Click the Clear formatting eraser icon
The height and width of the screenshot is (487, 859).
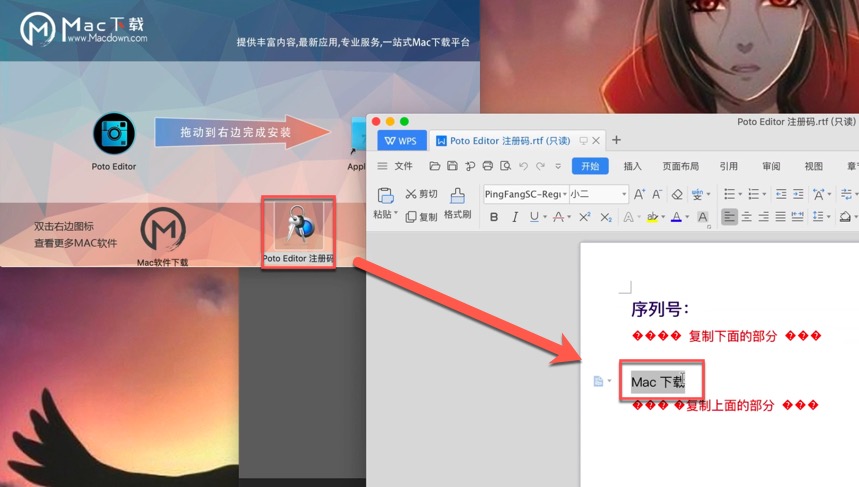click(x=677, y=194)
